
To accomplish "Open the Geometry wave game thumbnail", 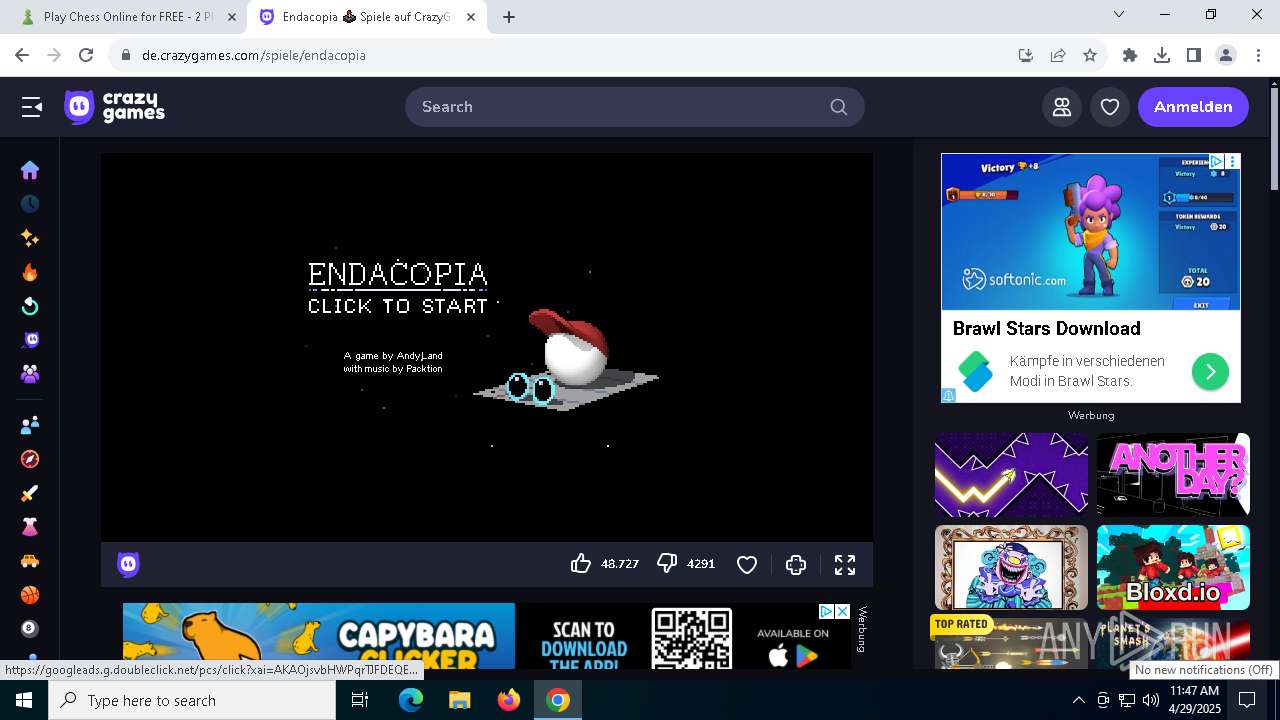I will (x=1011, y=475).
